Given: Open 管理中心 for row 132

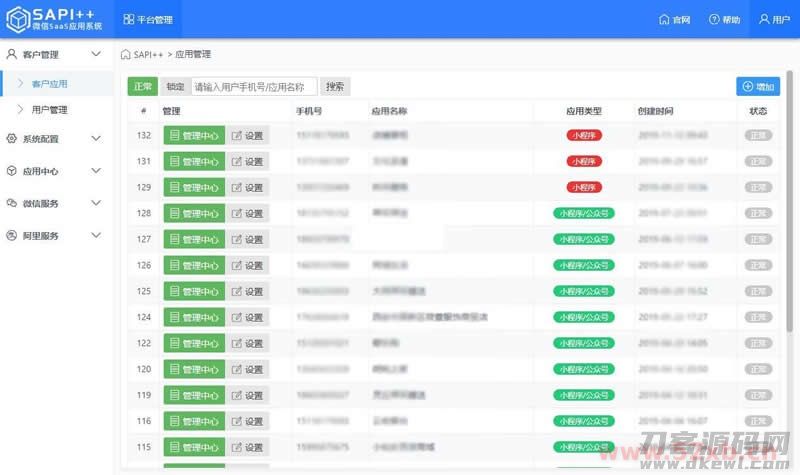Looking at the screenshot, I should tap(194, 135).
